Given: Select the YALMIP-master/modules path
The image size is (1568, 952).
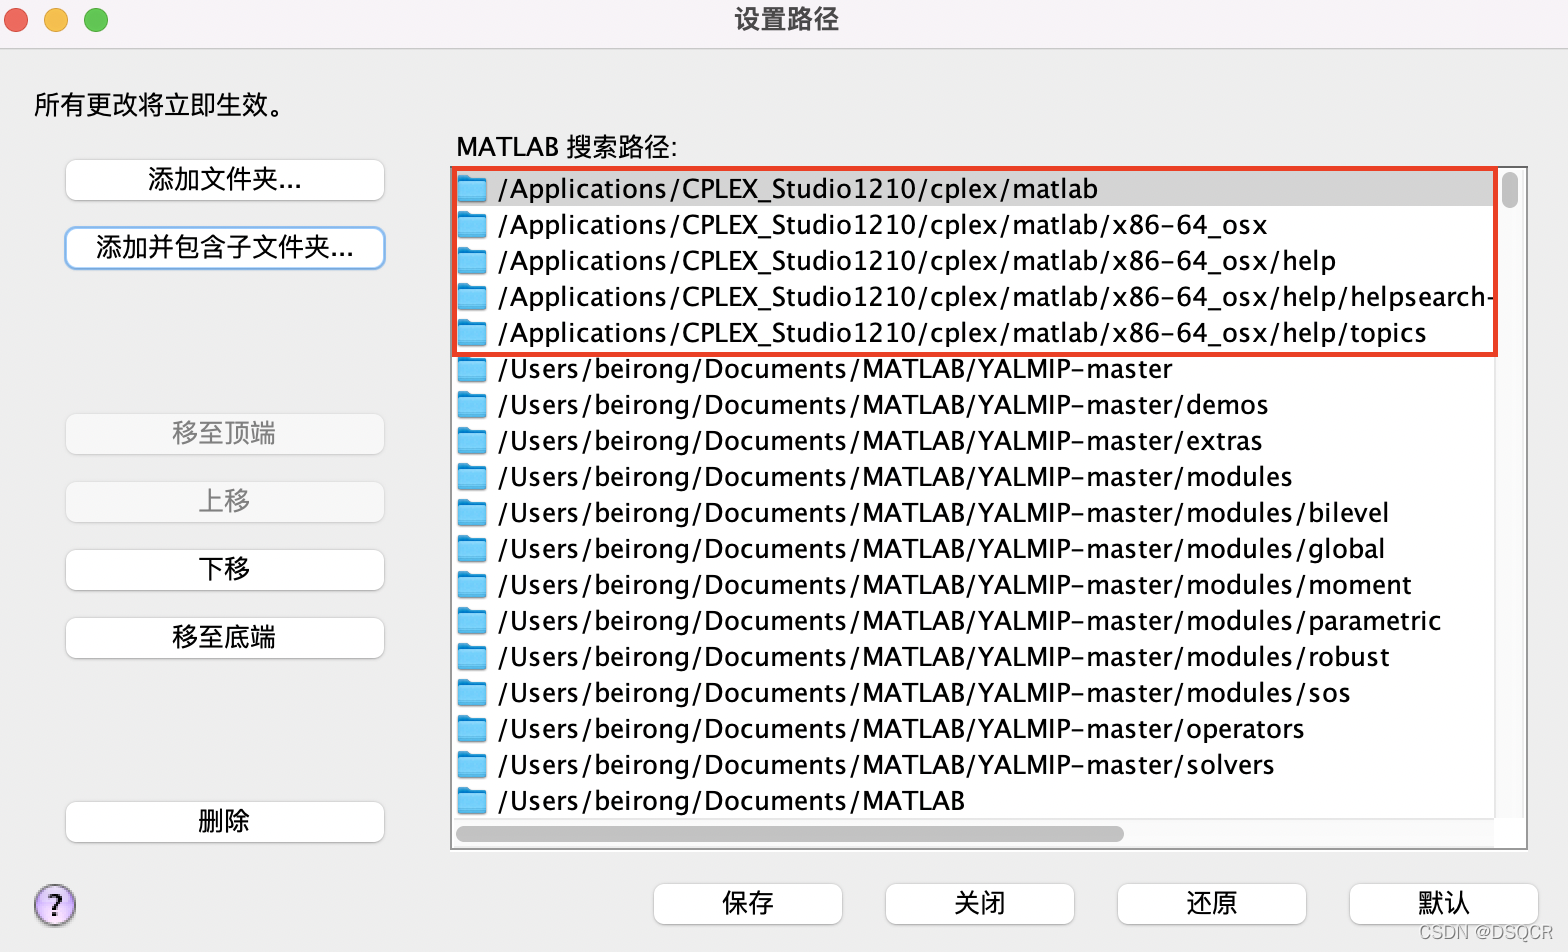Looking at the screenshot, I should point(975,477).
